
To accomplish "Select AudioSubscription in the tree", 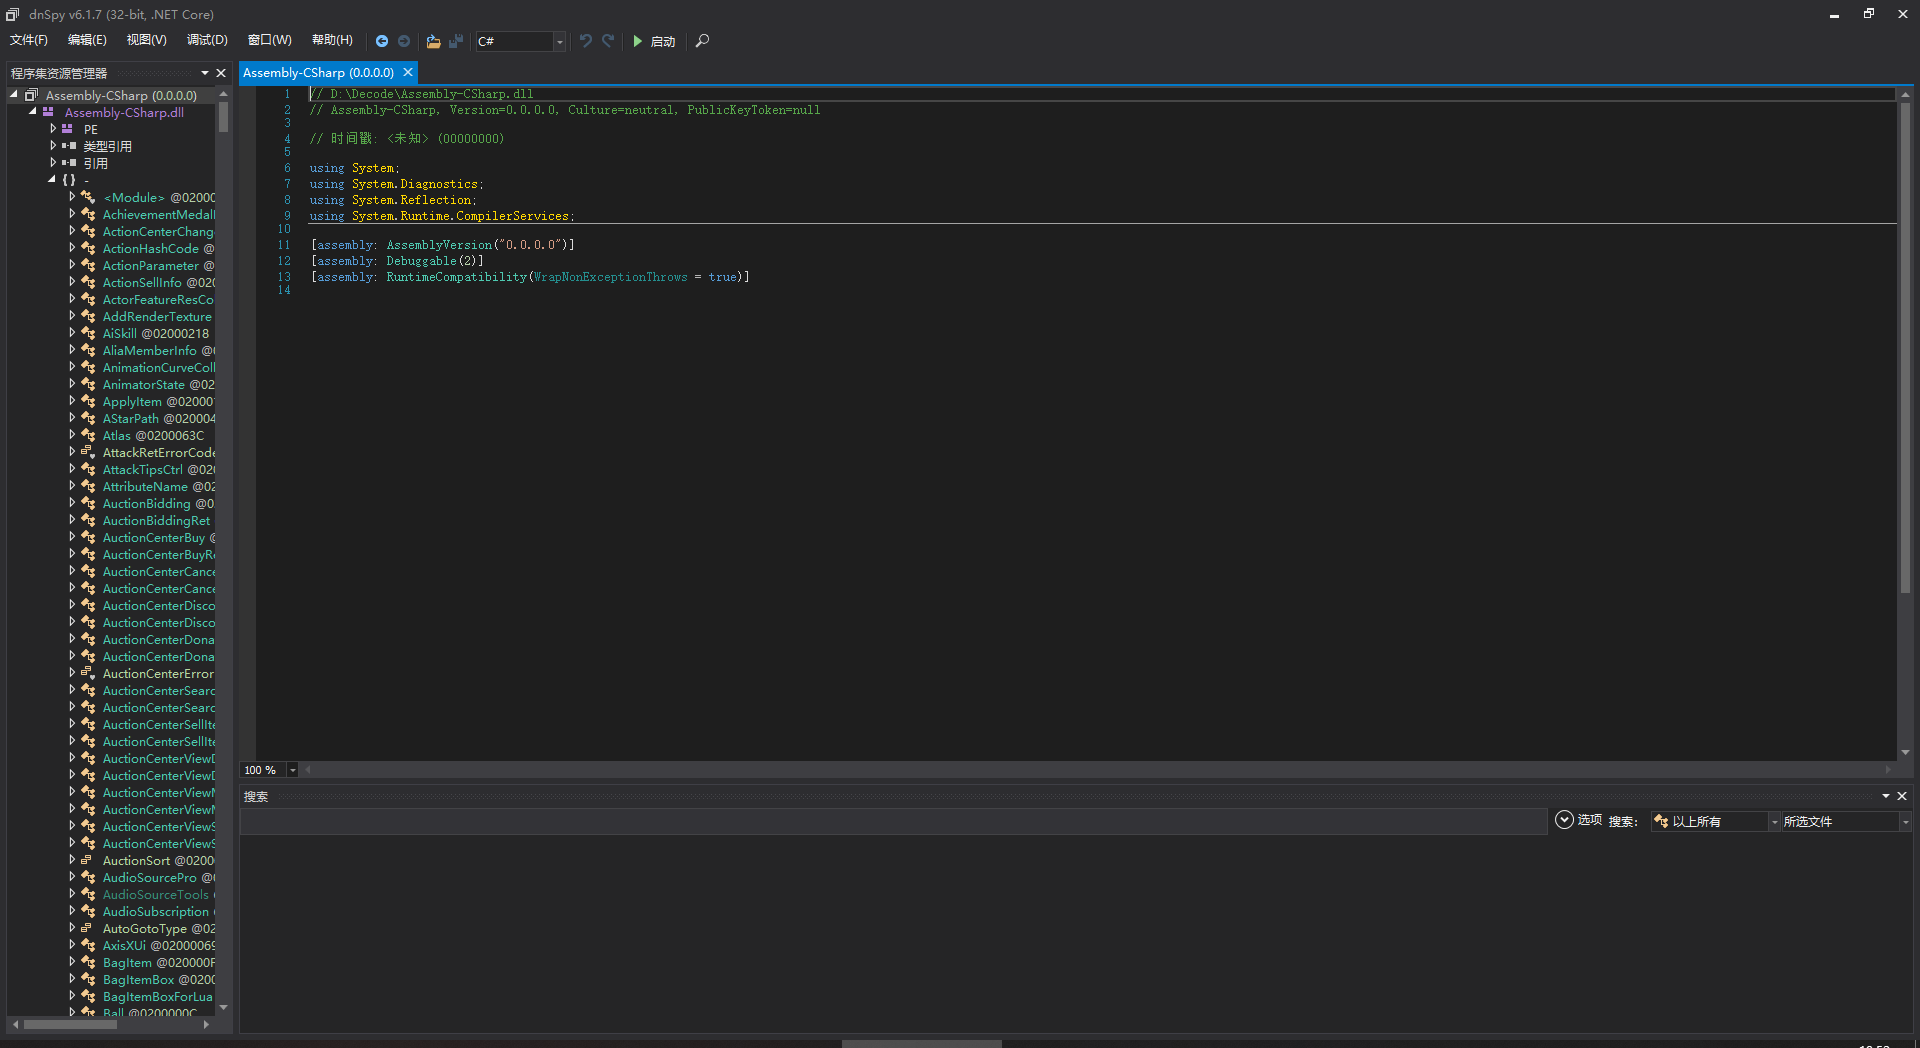I will (155, 912).
